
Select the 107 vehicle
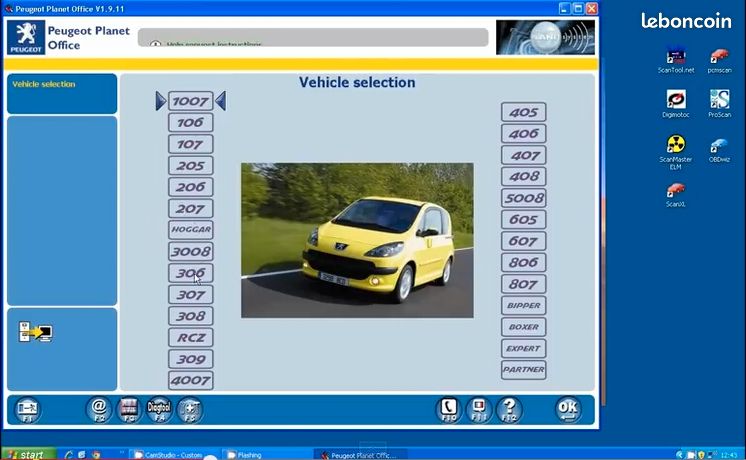tap(191, 144)
